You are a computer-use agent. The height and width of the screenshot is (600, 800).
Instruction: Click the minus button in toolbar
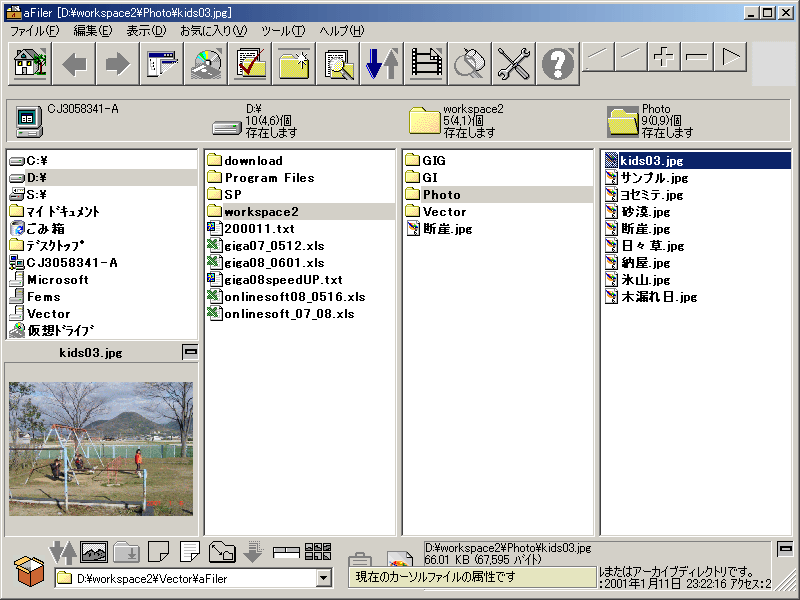tap(696, 56)
